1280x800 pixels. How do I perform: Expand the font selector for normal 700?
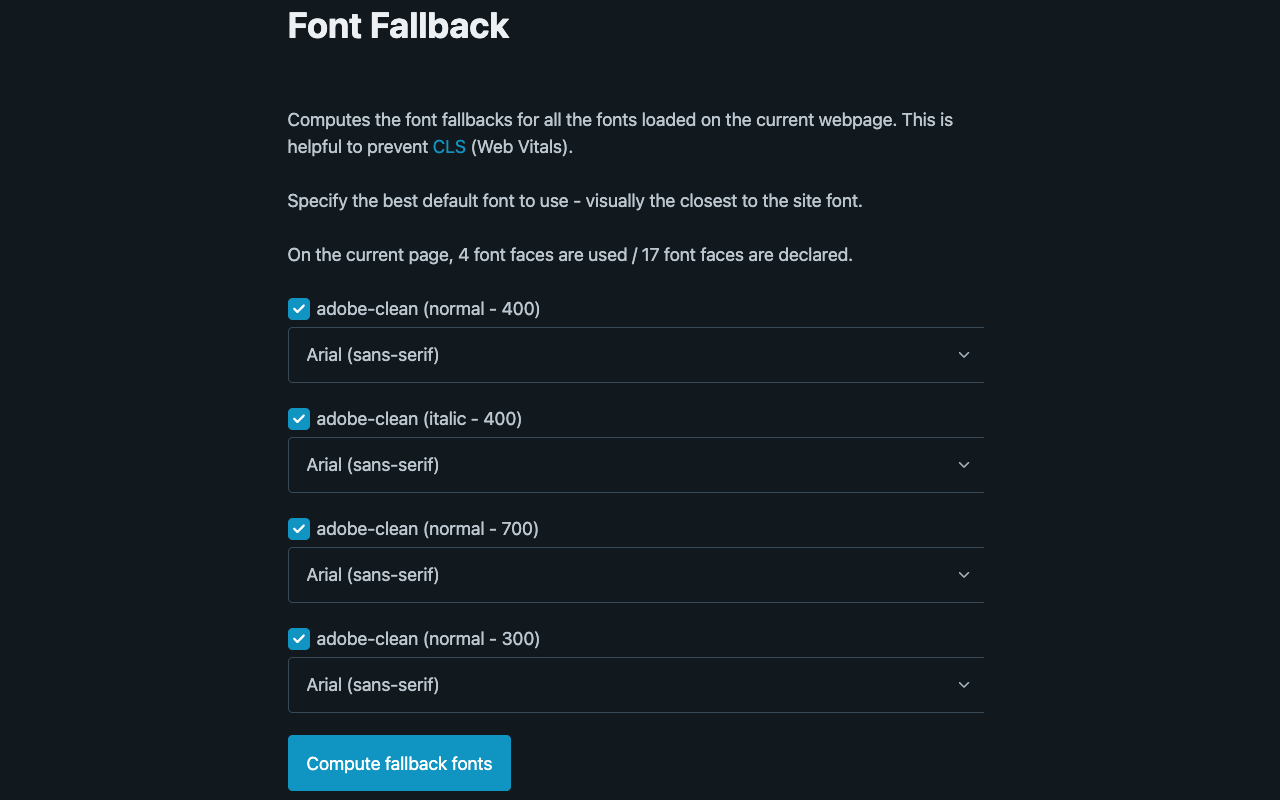coord(635,574)
